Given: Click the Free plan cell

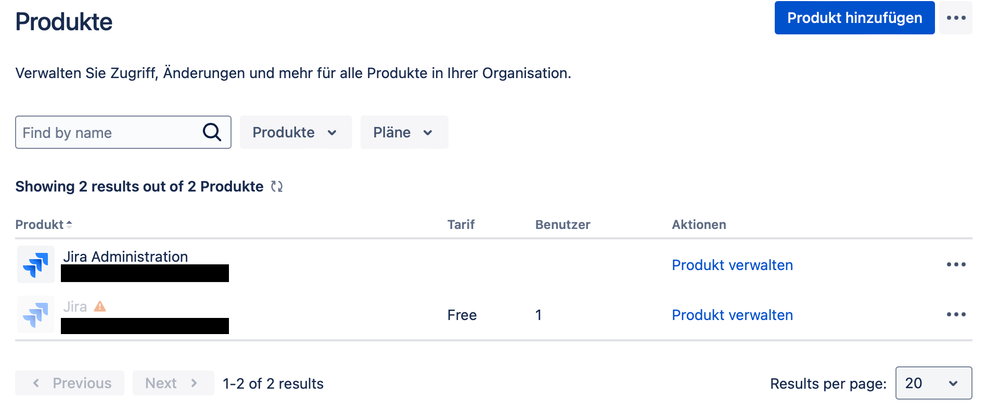Looking at the screenshot, I should [462, 315].
